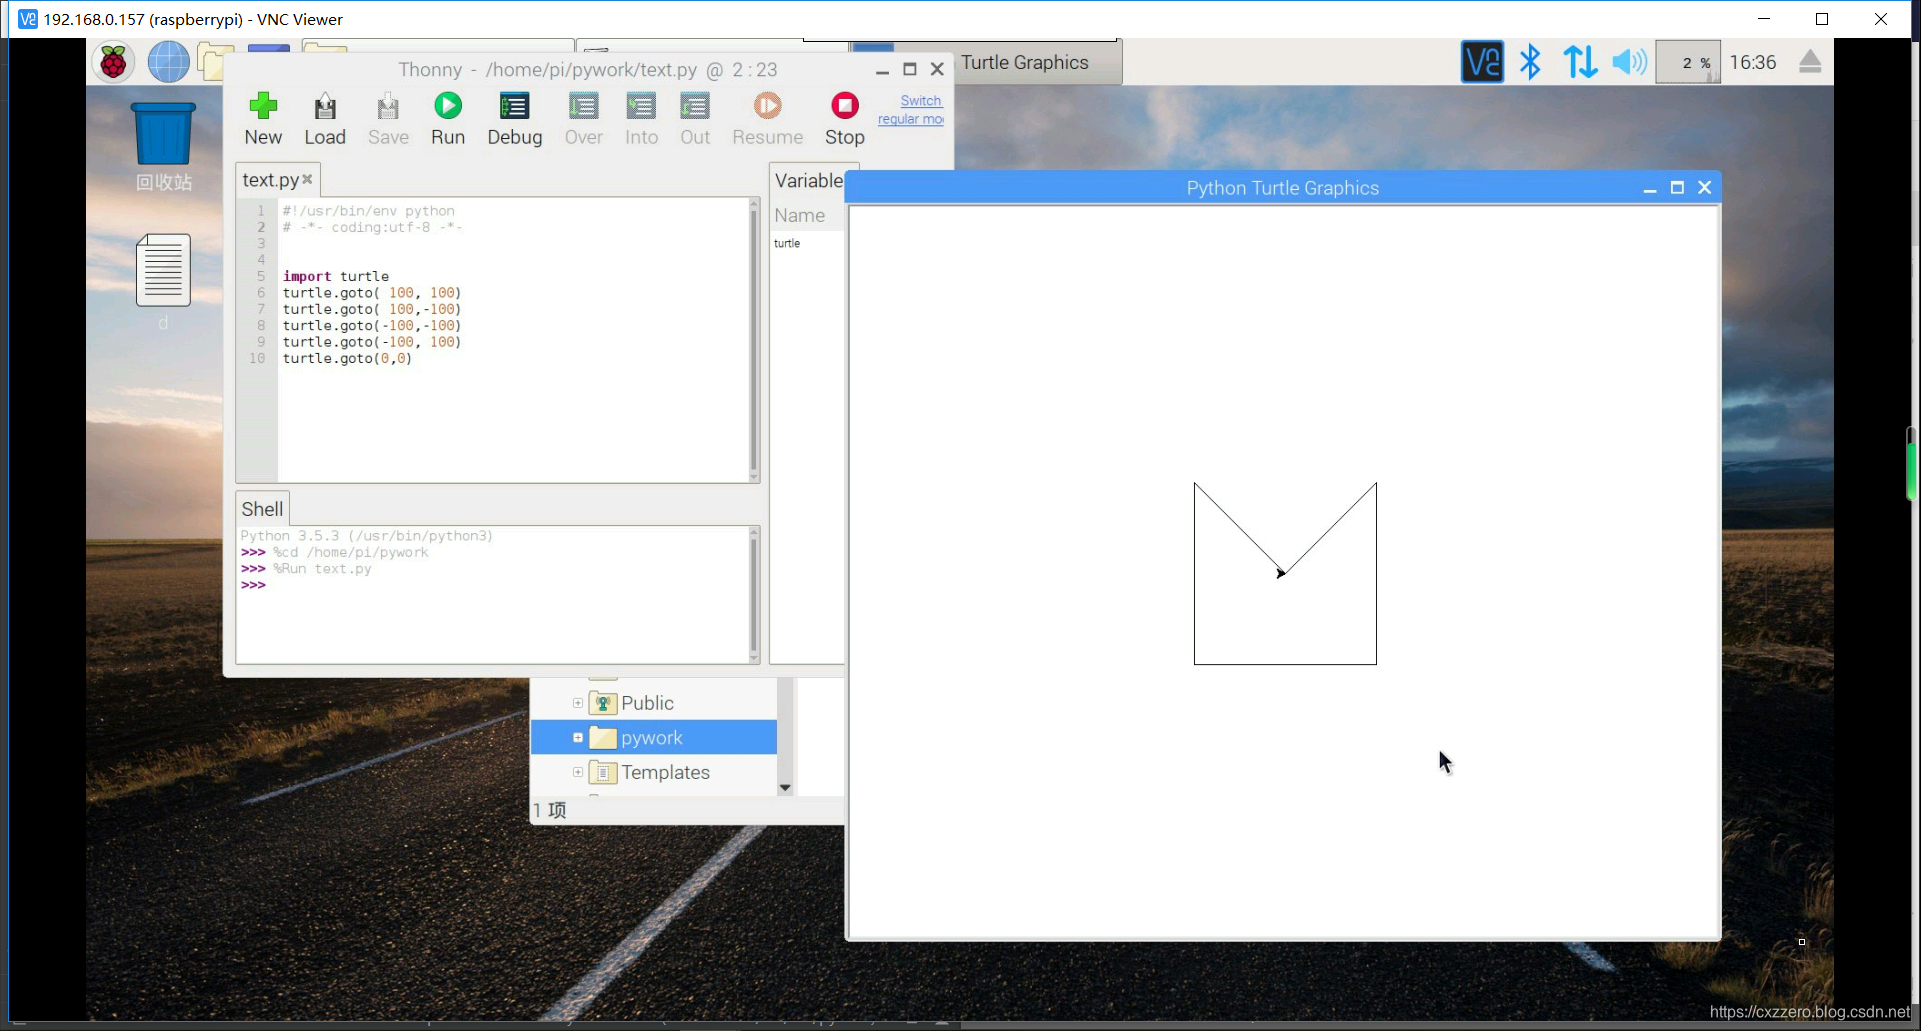Select the turtle variable row
1921x1031 pixels.
787,243
